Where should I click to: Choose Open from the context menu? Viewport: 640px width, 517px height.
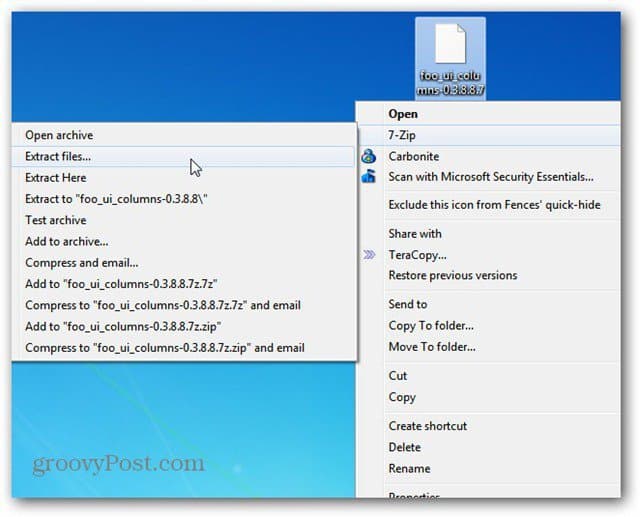click(489, 114)
